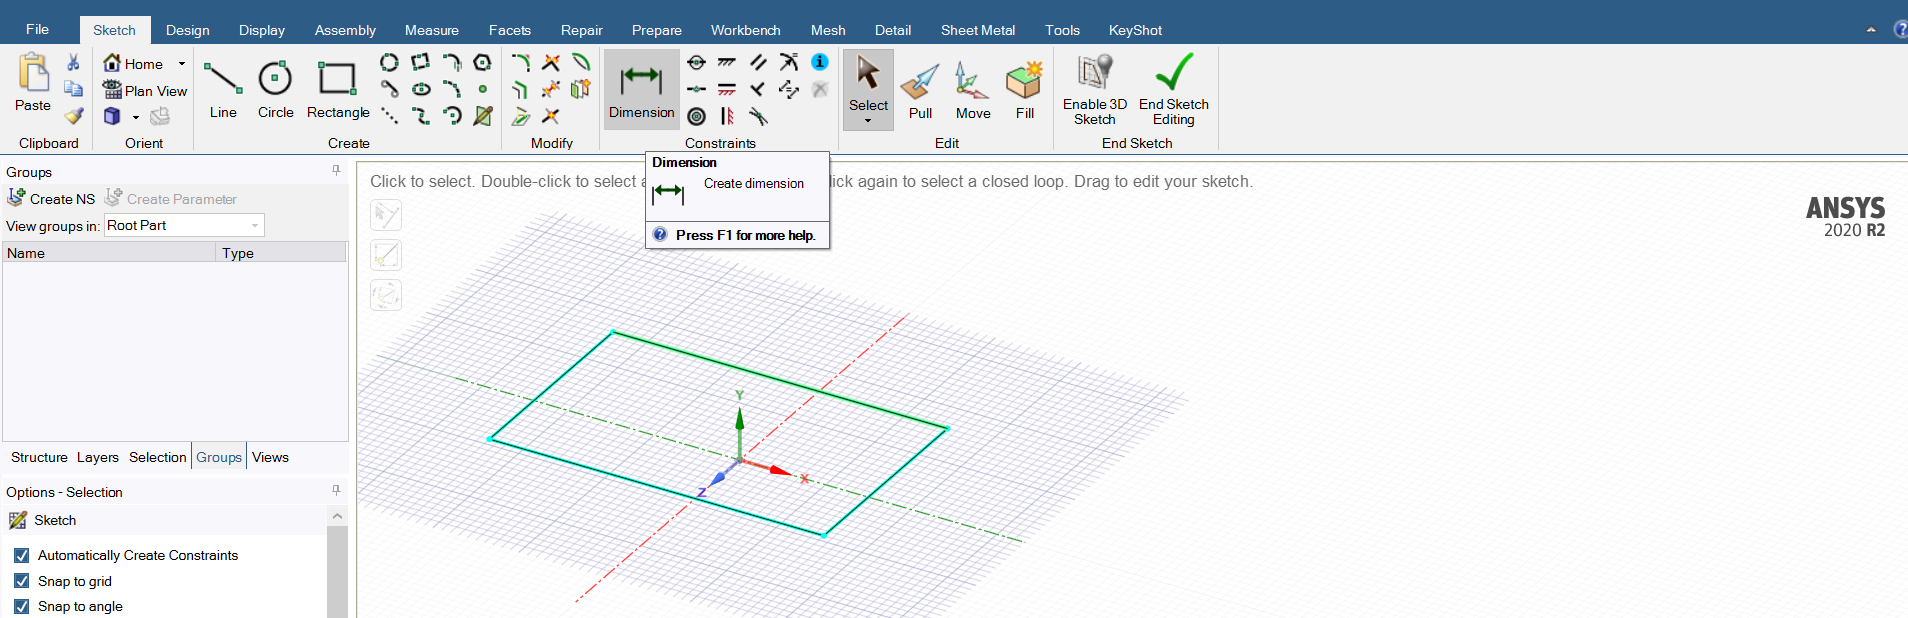Click the Home view button
The width and height of the screenshot is (1908, 618).
[134, 63]
